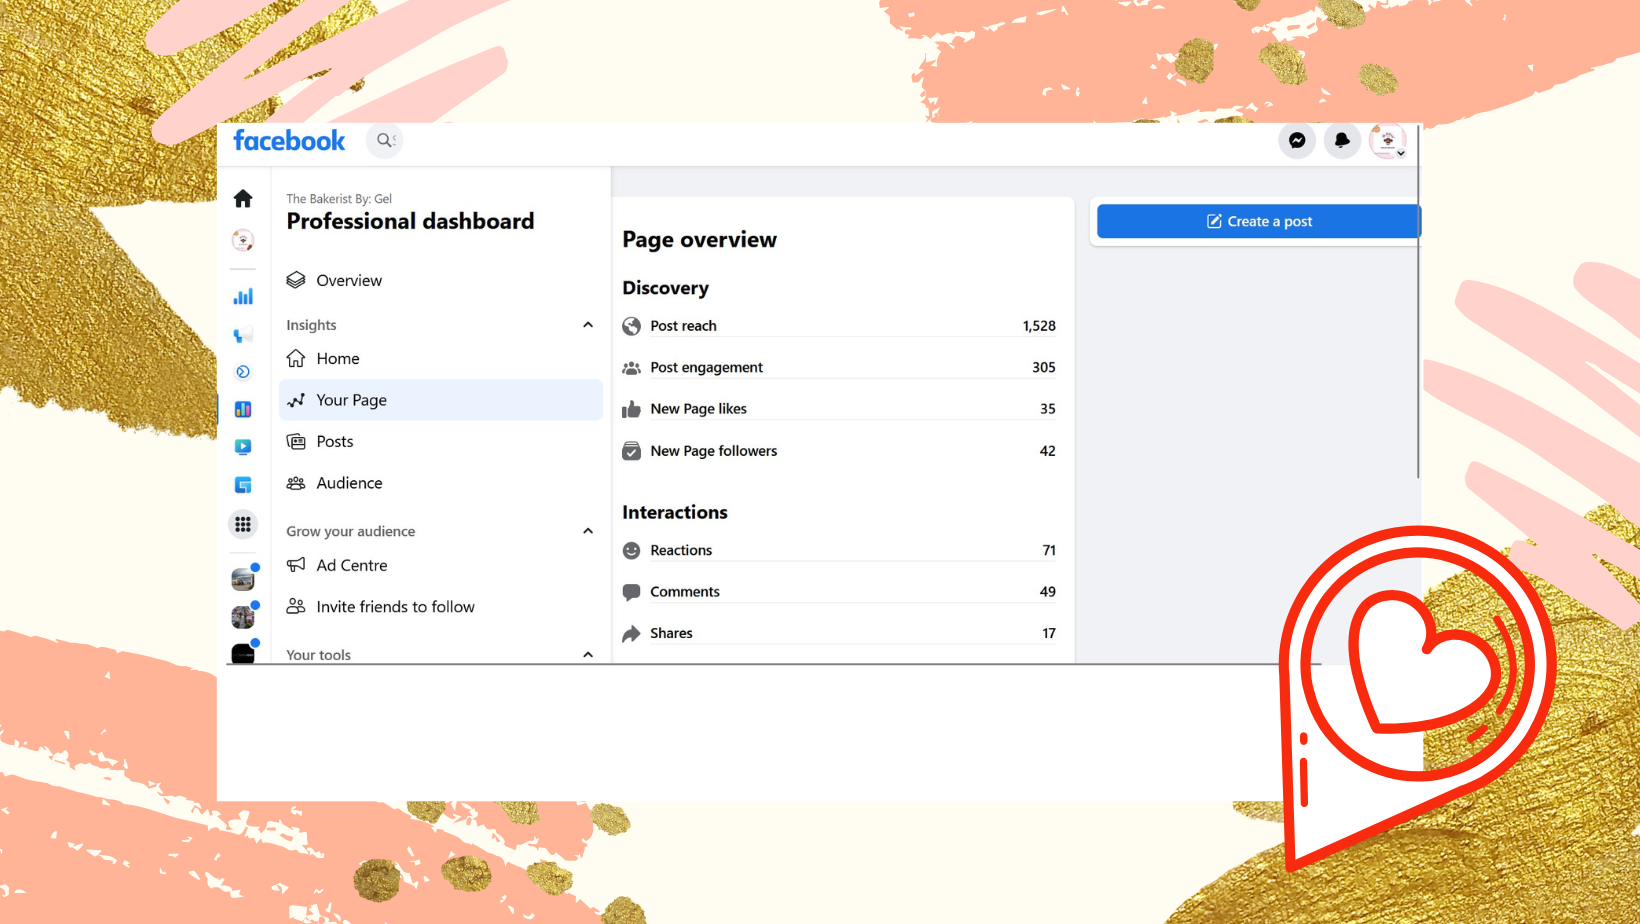This screenshot has width=1640, height=924.
Task: Click the Create a post button
Action: click(x=1258, y=222)
